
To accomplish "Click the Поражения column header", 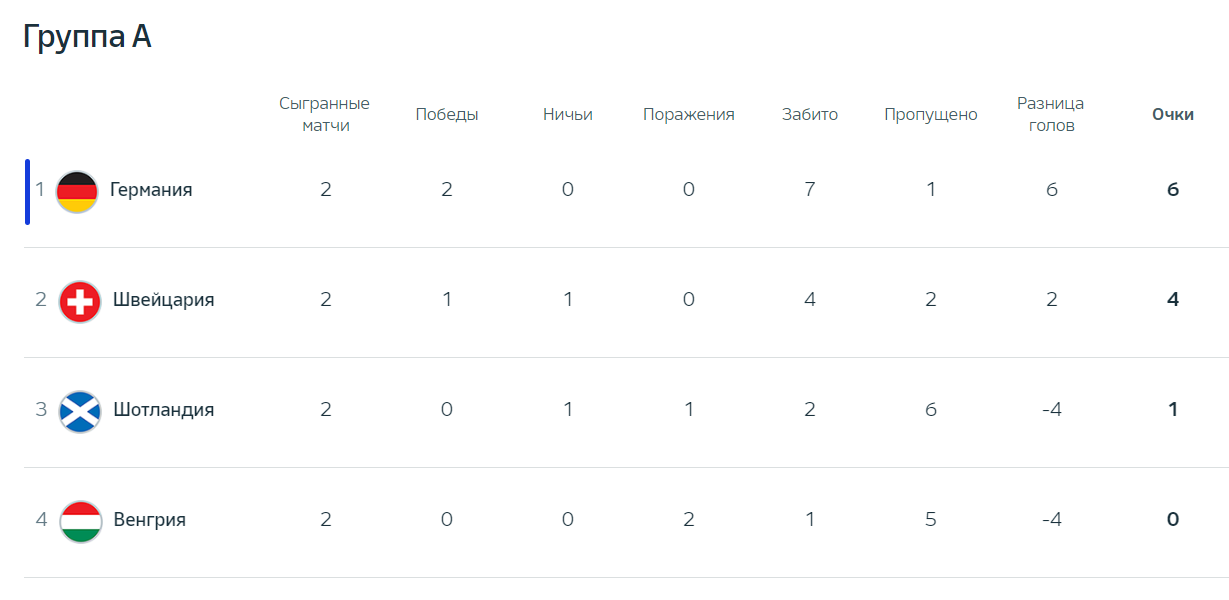I will [689, 115].
